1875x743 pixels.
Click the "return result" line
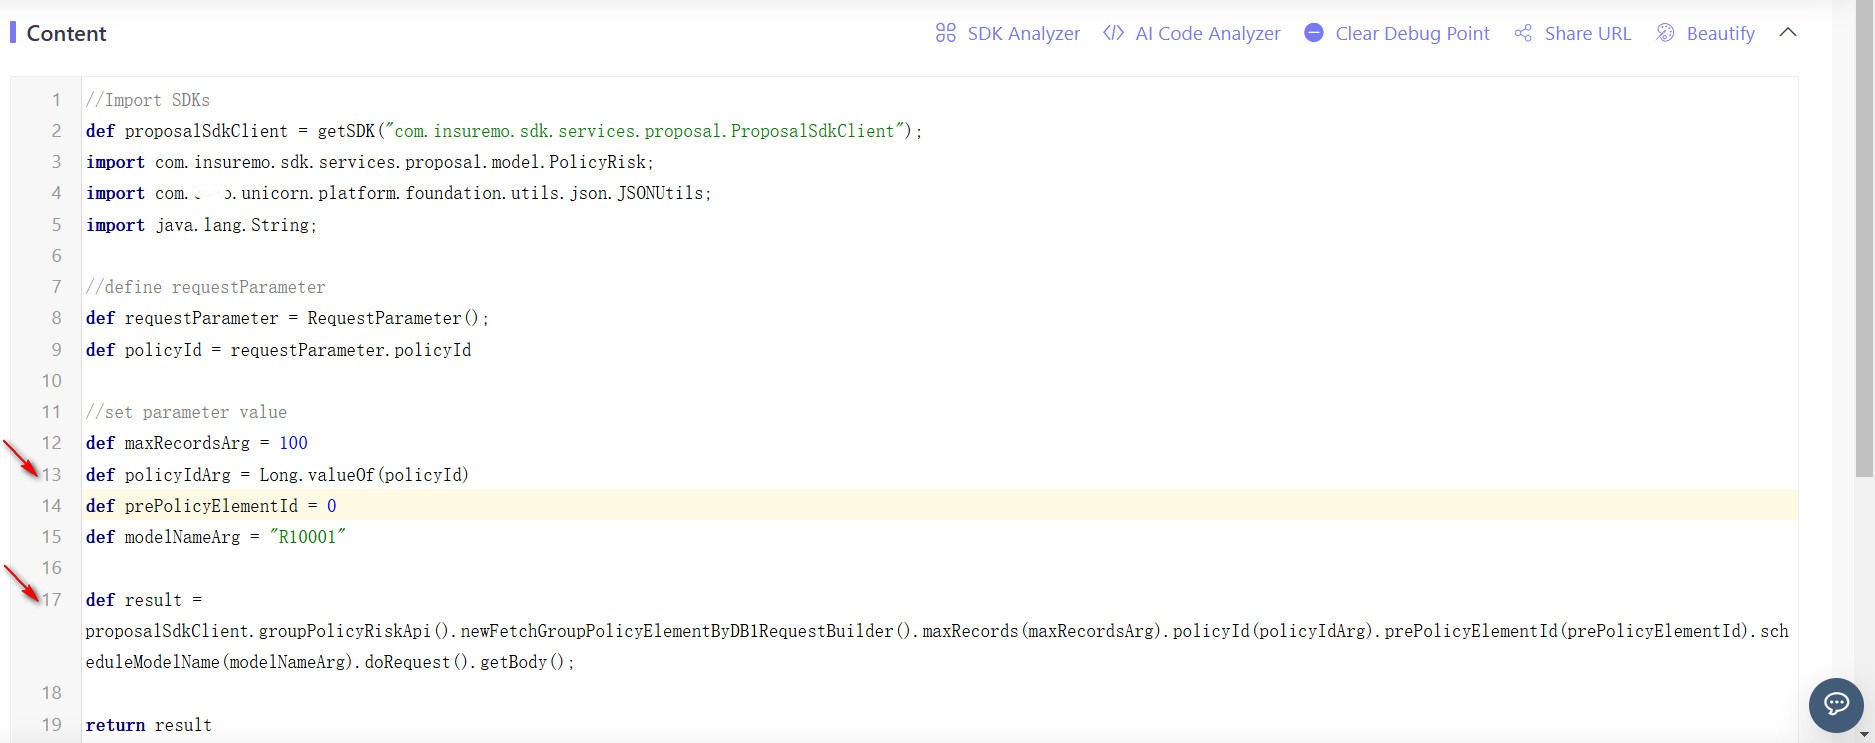tap(149, 725)
